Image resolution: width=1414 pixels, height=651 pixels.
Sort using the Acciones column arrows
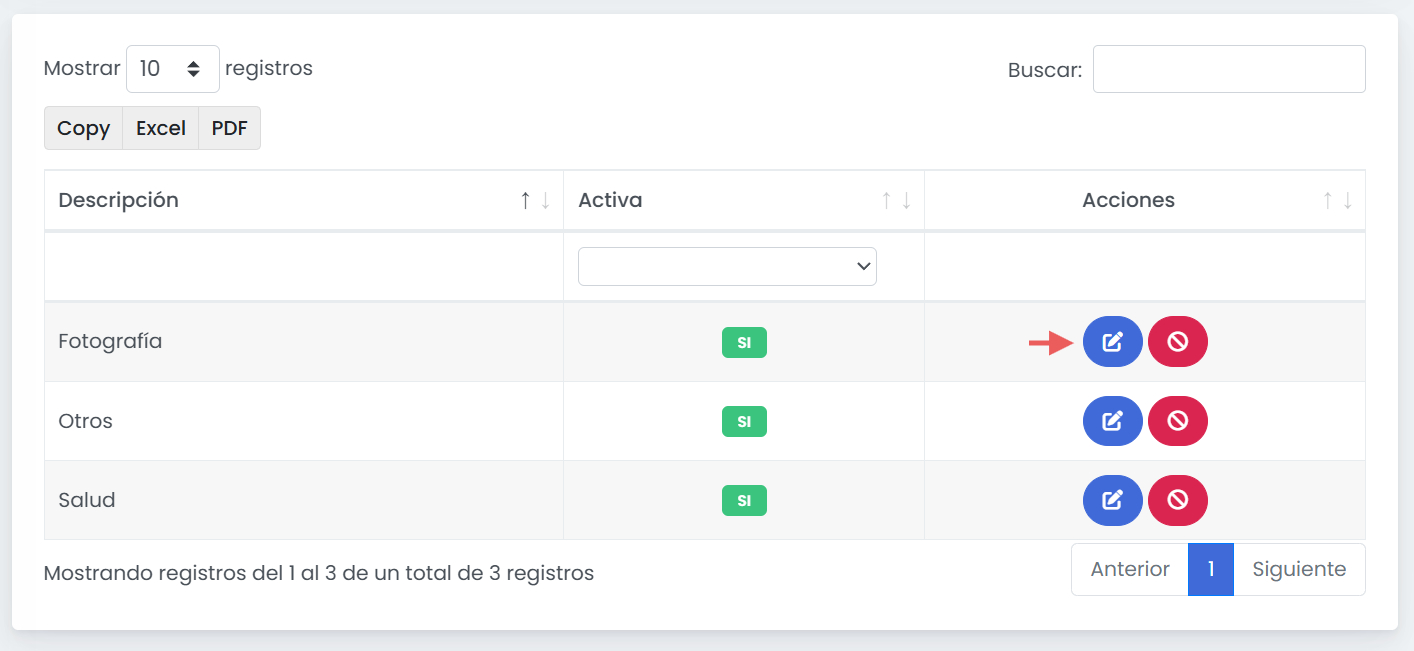[1337, 200]
